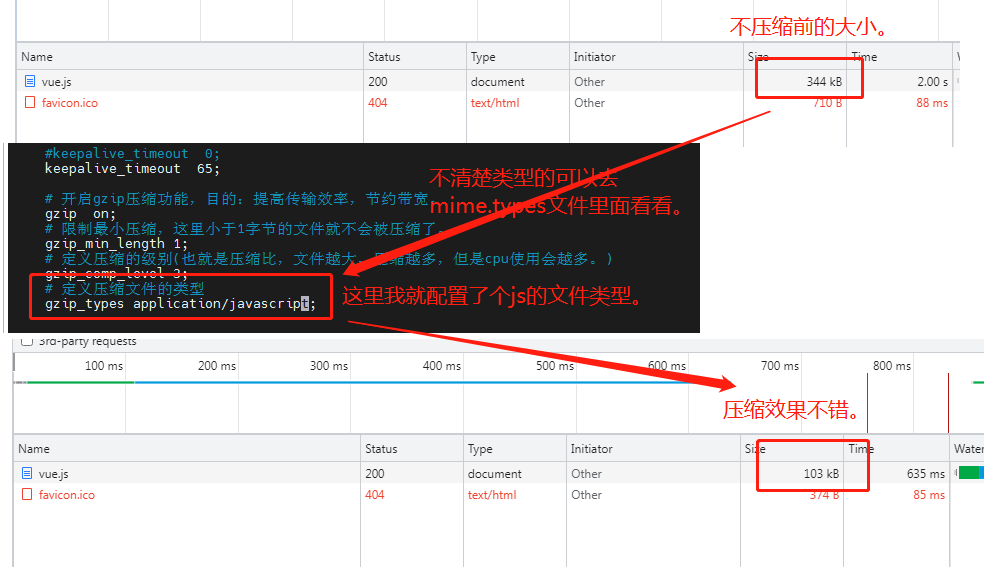This screenshot has height=580, width=1007.
Task: Click the keepalive_timeout 65 config line
Action: (x=132, y=168)
